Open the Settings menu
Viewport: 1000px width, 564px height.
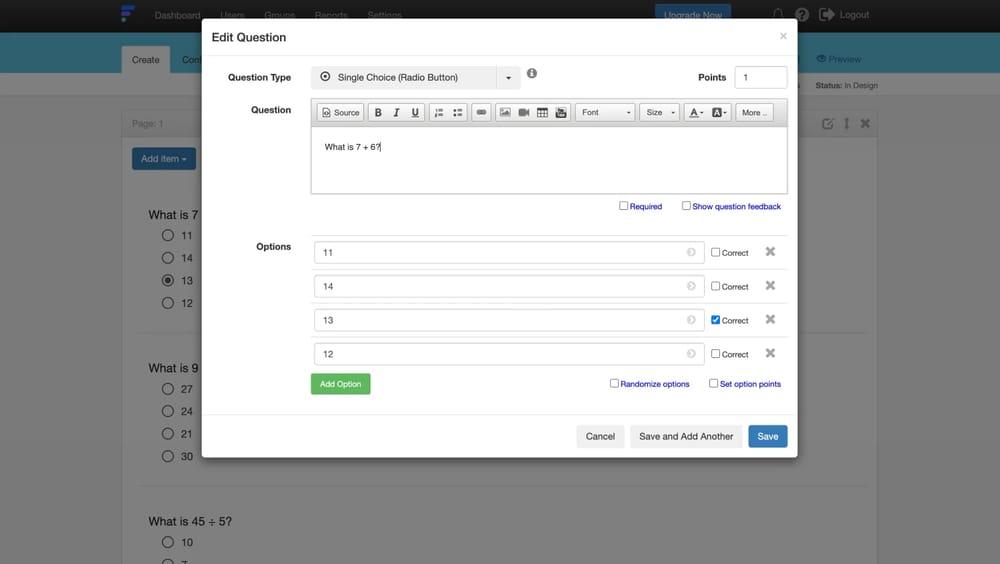pos(385,15)
